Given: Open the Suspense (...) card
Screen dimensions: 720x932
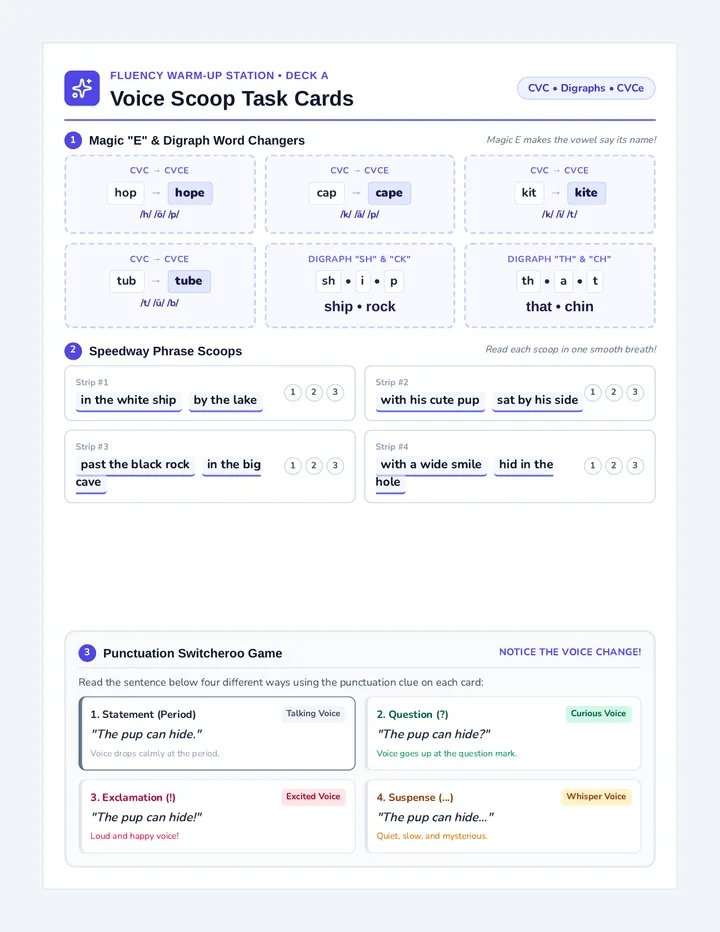Looking at the screenshot, I should (504, 817).
